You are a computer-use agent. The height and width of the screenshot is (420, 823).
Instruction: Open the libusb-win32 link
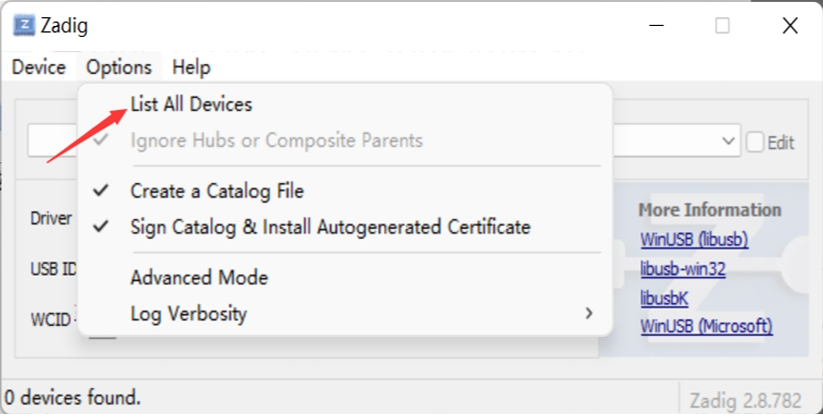[x=683, y=269]
